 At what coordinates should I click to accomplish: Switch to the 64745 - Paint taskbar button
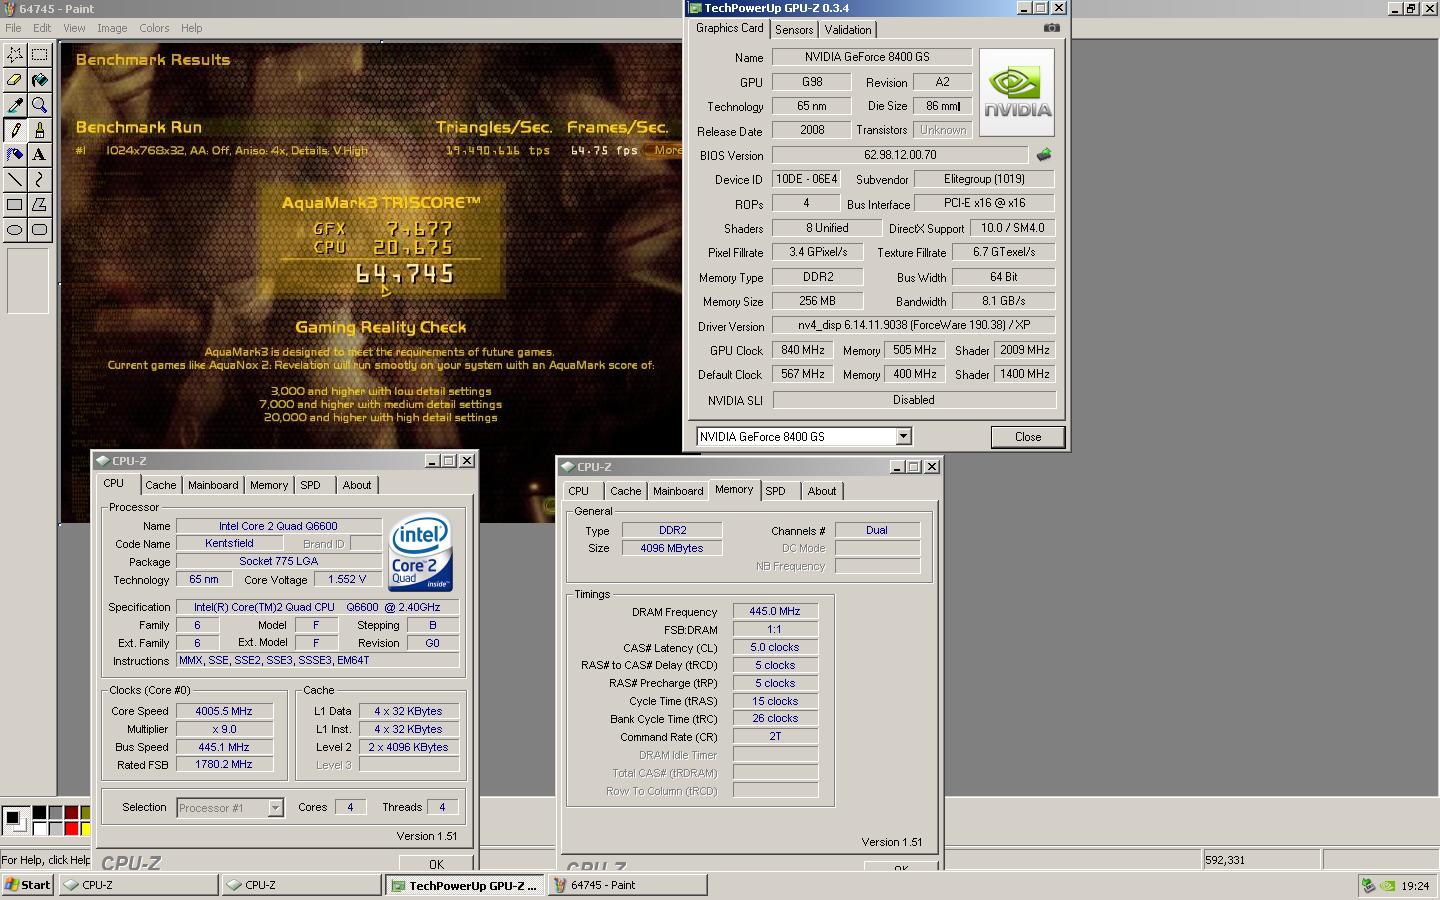click(628, 885)
